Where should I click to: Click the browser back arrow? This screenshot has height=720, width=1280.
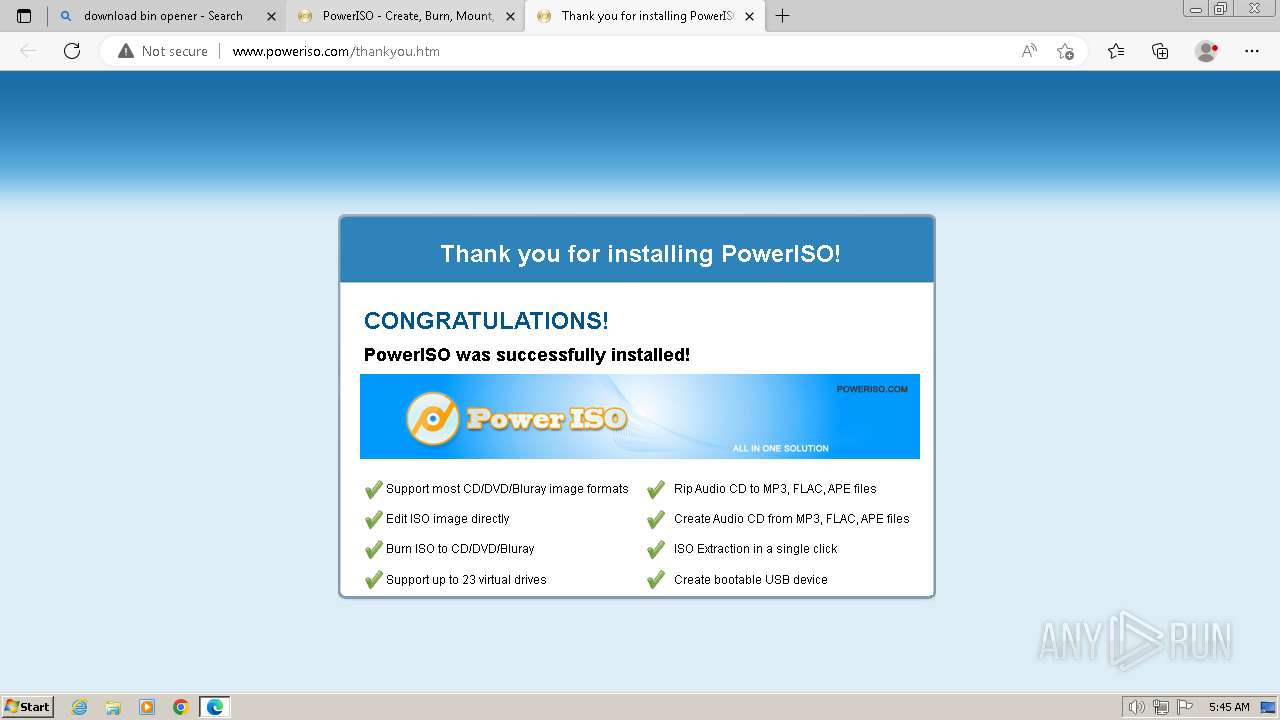[x=28, y=51]
